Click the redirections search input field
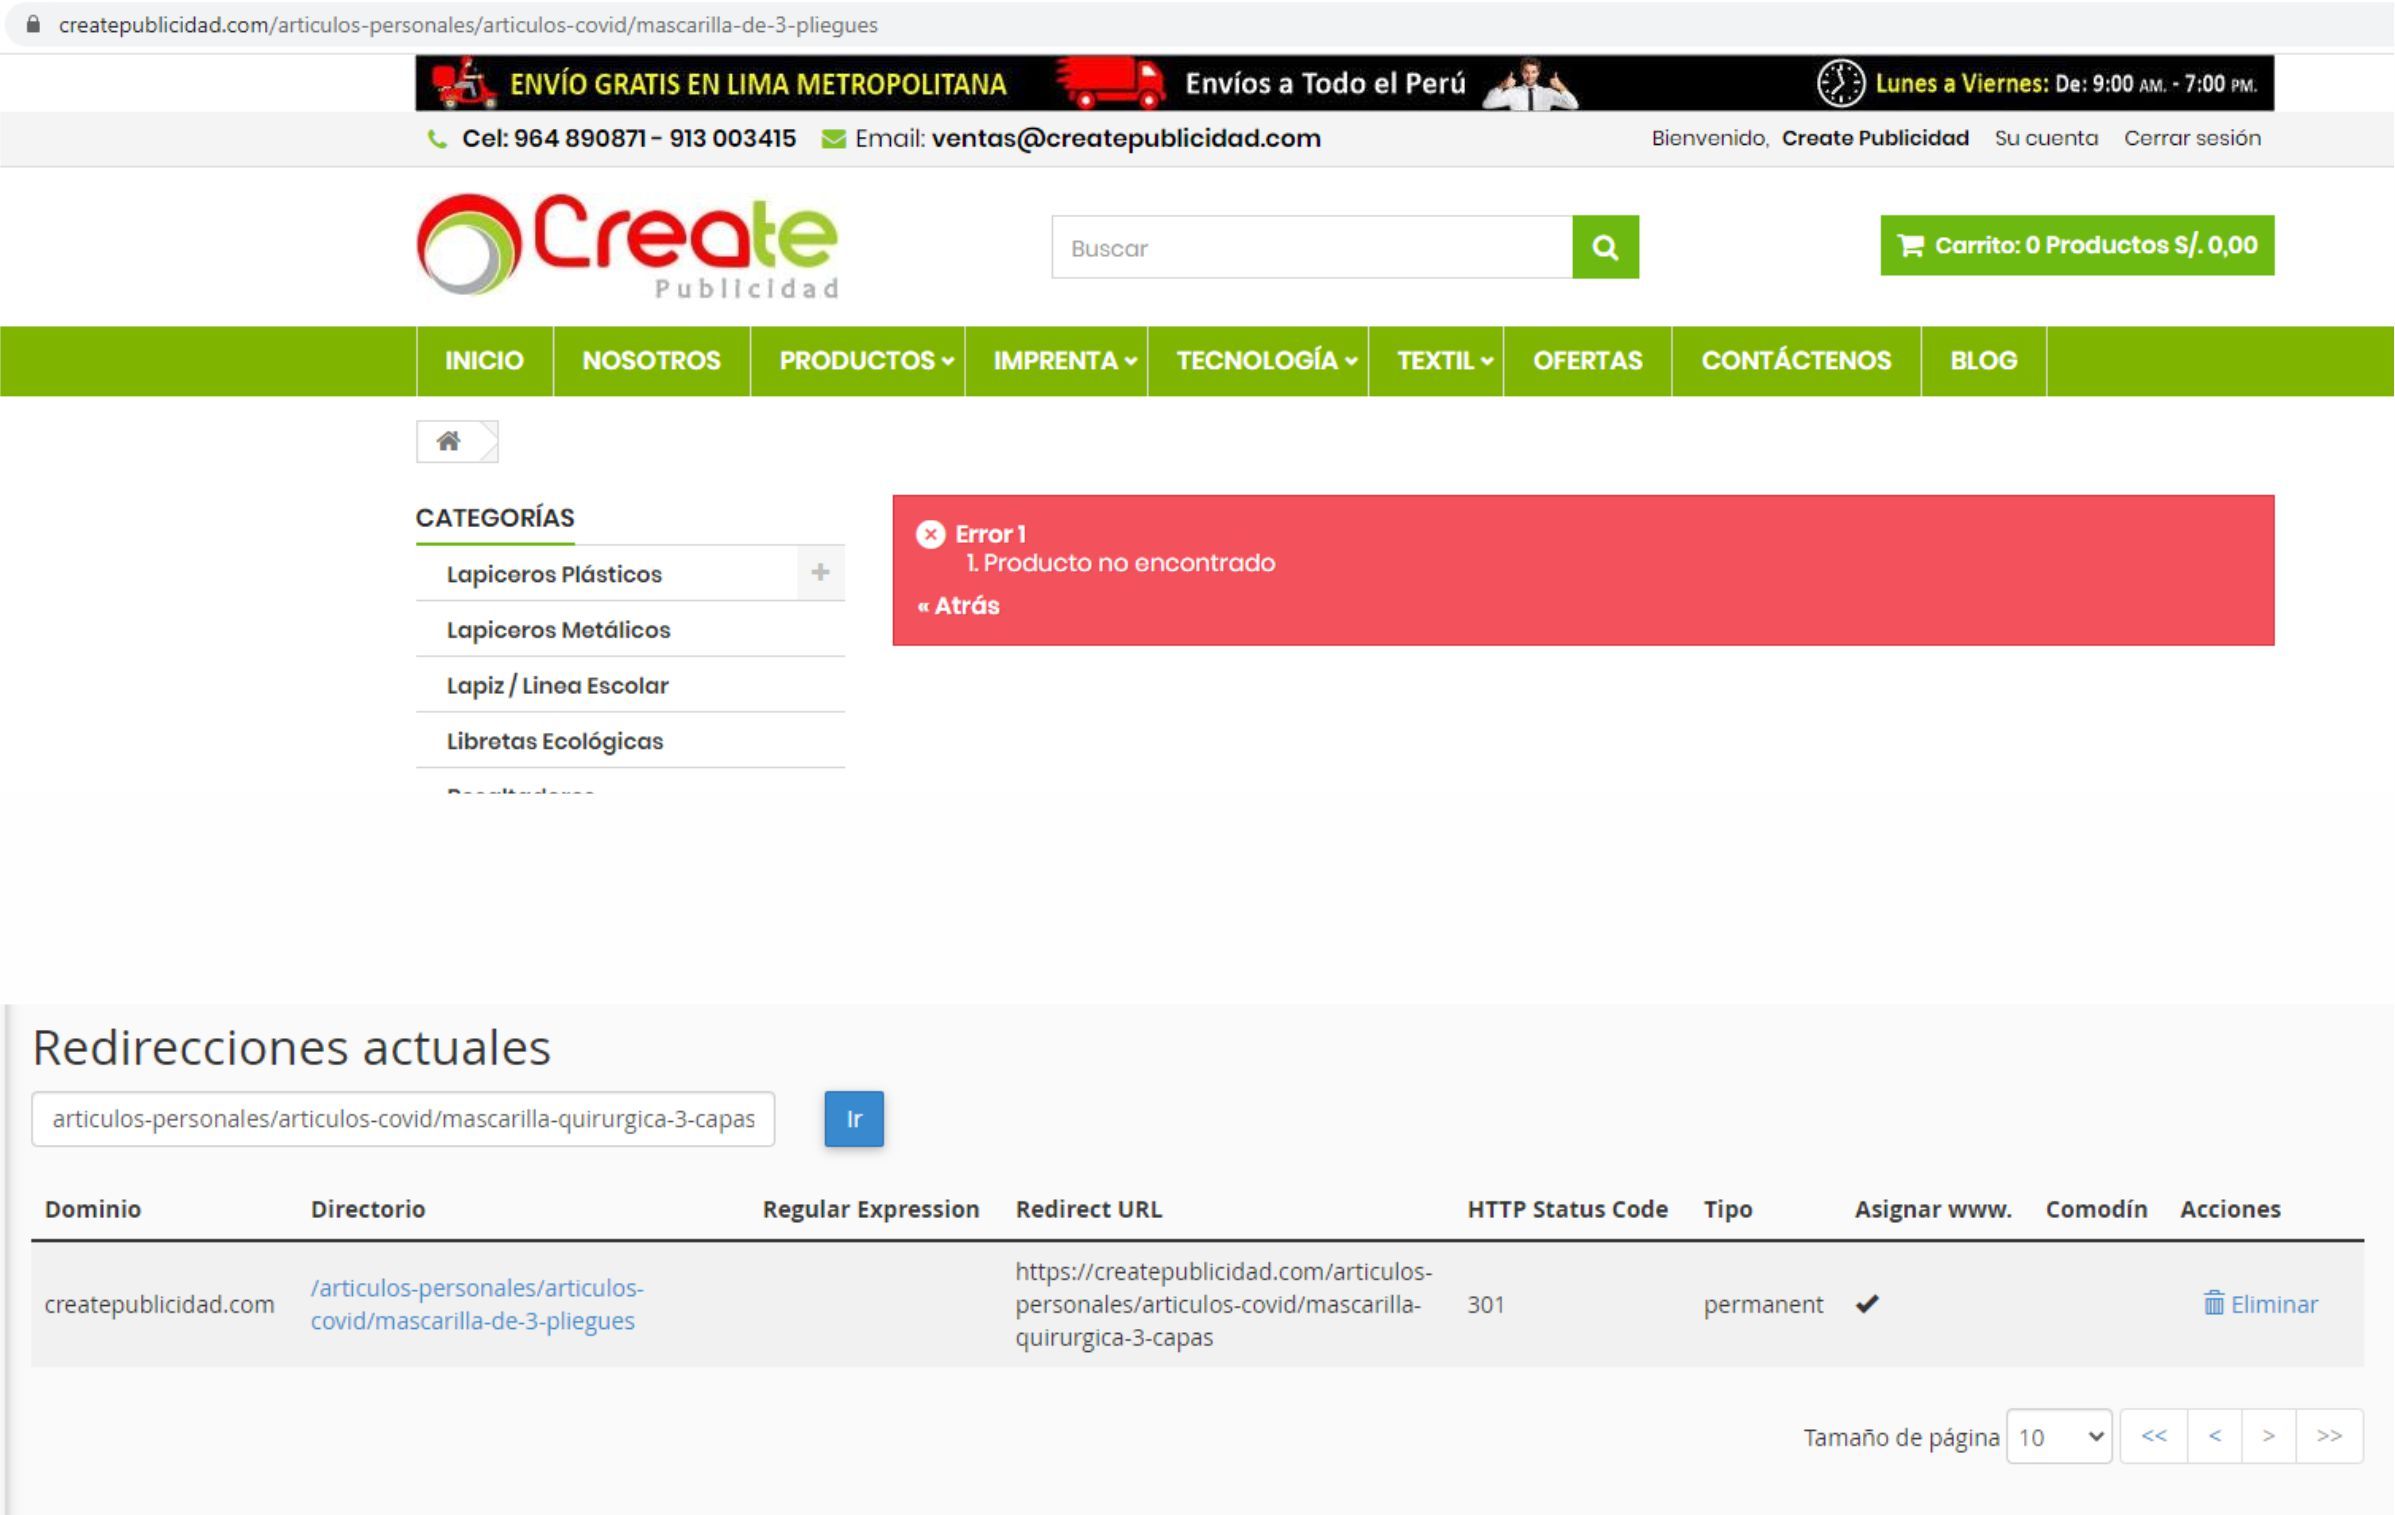Viewport: 2395px width, 1515px height. tap(403, 1118)
